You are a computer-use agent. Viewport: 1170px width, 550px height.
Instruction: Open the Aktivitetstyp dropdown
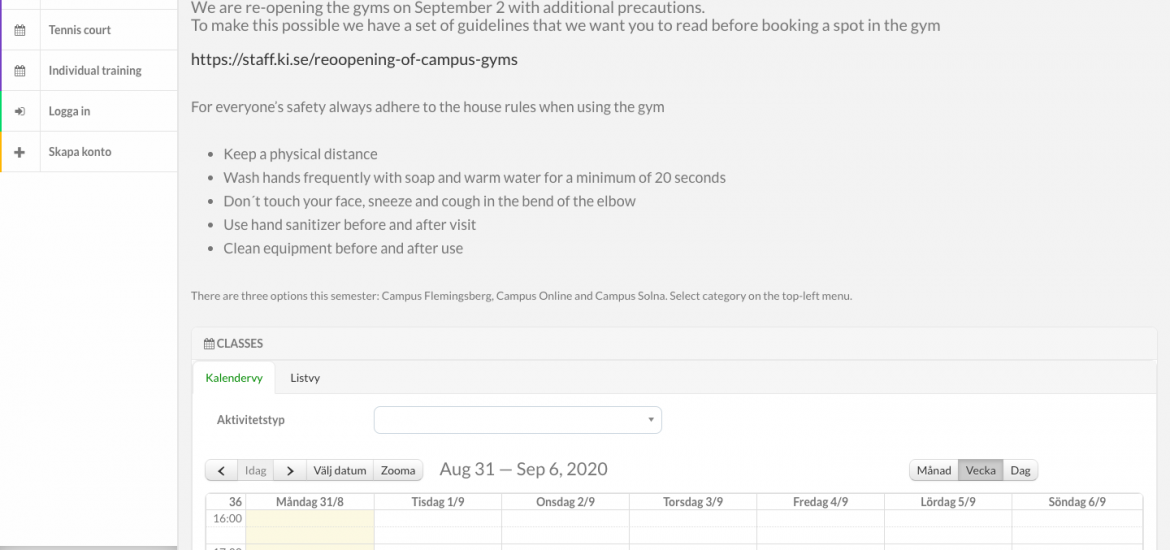[x=517, y=420]
